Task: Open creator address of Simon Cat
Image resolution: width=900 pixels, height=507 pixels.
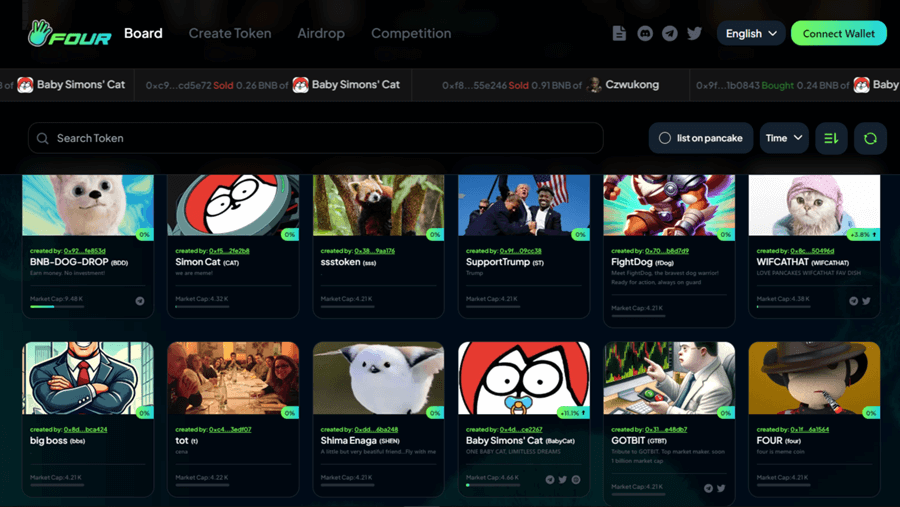Action: [229, 251]
